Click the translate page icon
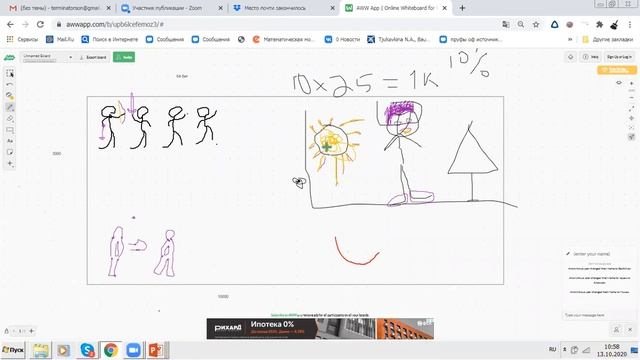 [506, 24]
